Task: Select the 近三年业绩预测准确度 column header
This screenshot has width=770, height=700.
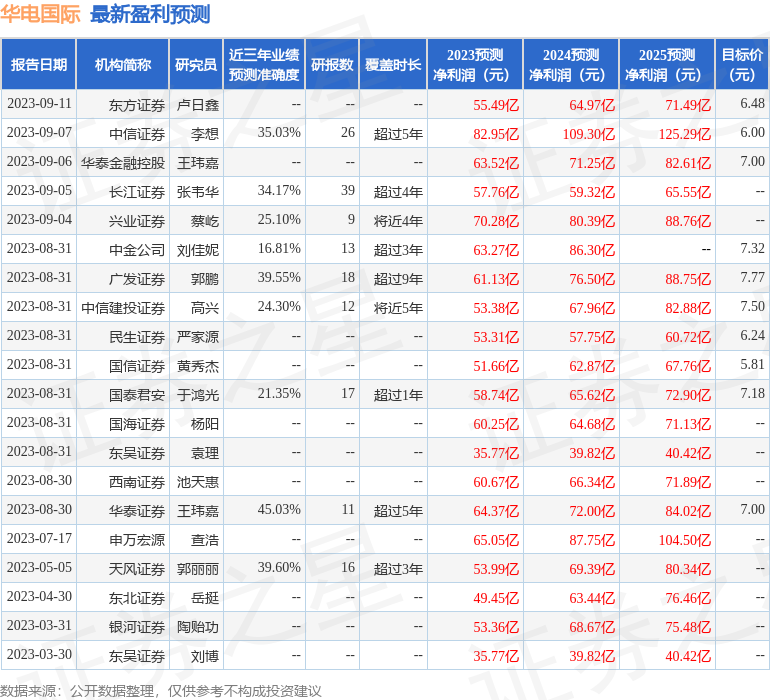Action: point(264,64)
